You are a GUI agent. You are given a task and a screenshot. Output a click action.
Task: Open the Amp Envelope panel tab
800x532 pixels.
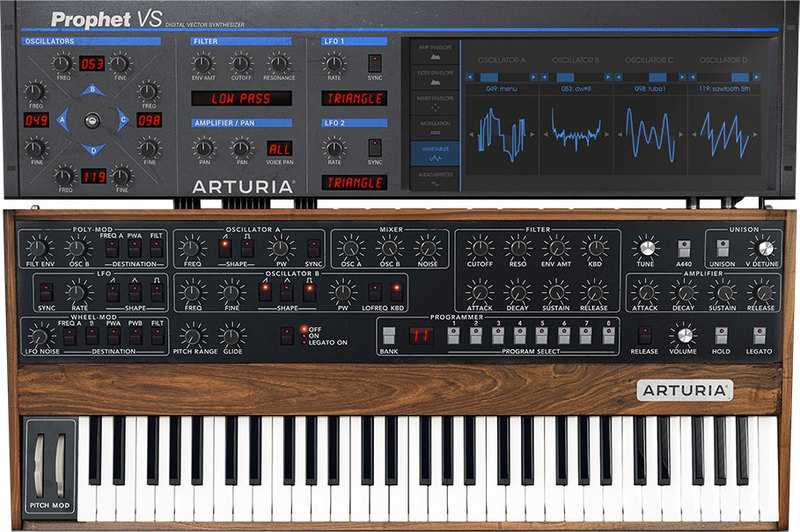[x=435, y=53]
